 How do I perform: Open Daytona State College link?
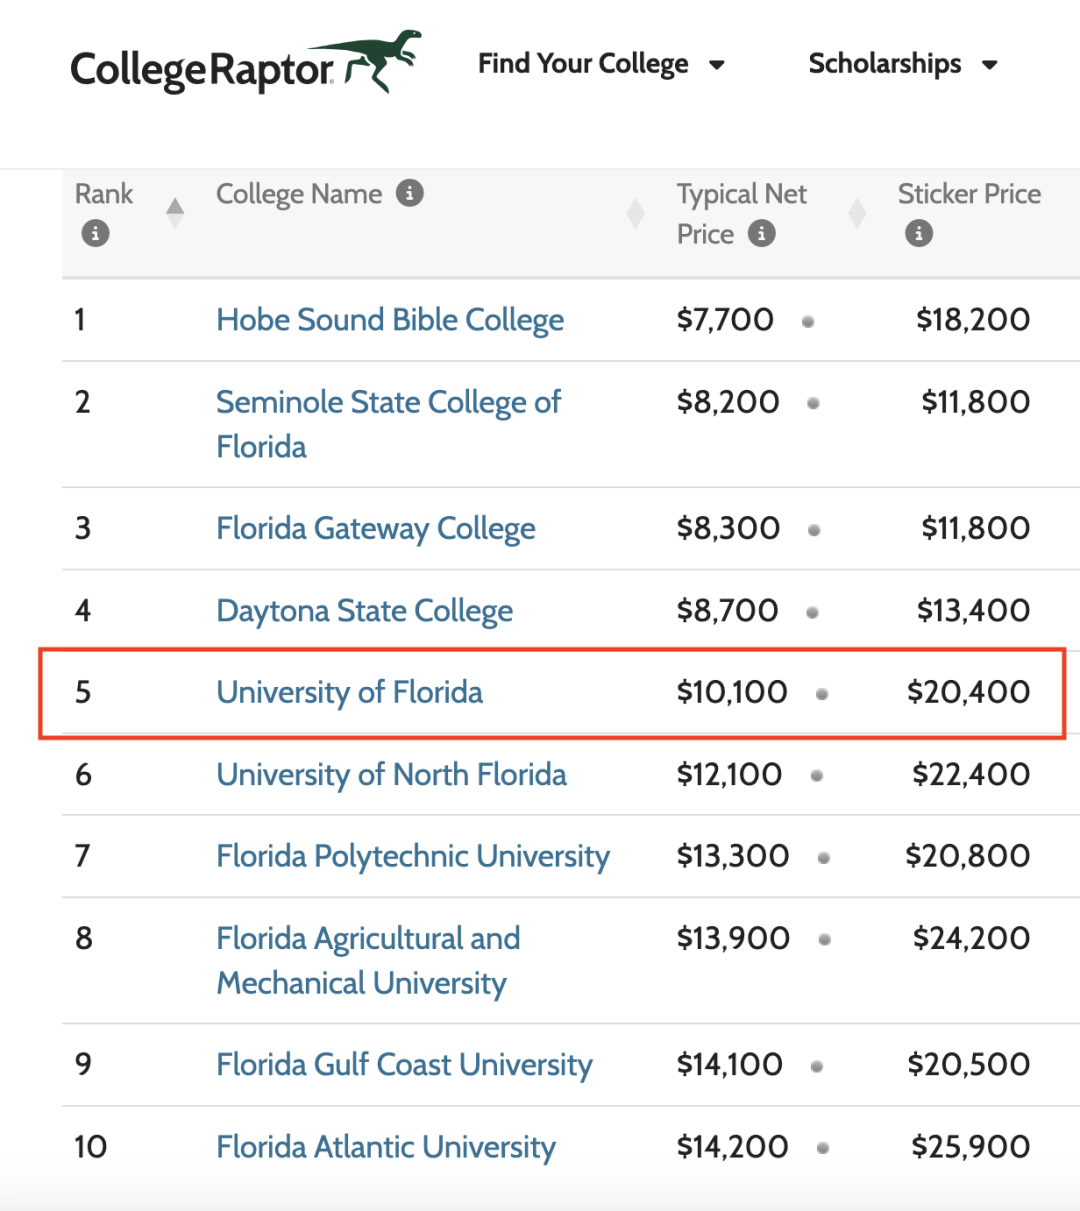[x=365, y=611]
